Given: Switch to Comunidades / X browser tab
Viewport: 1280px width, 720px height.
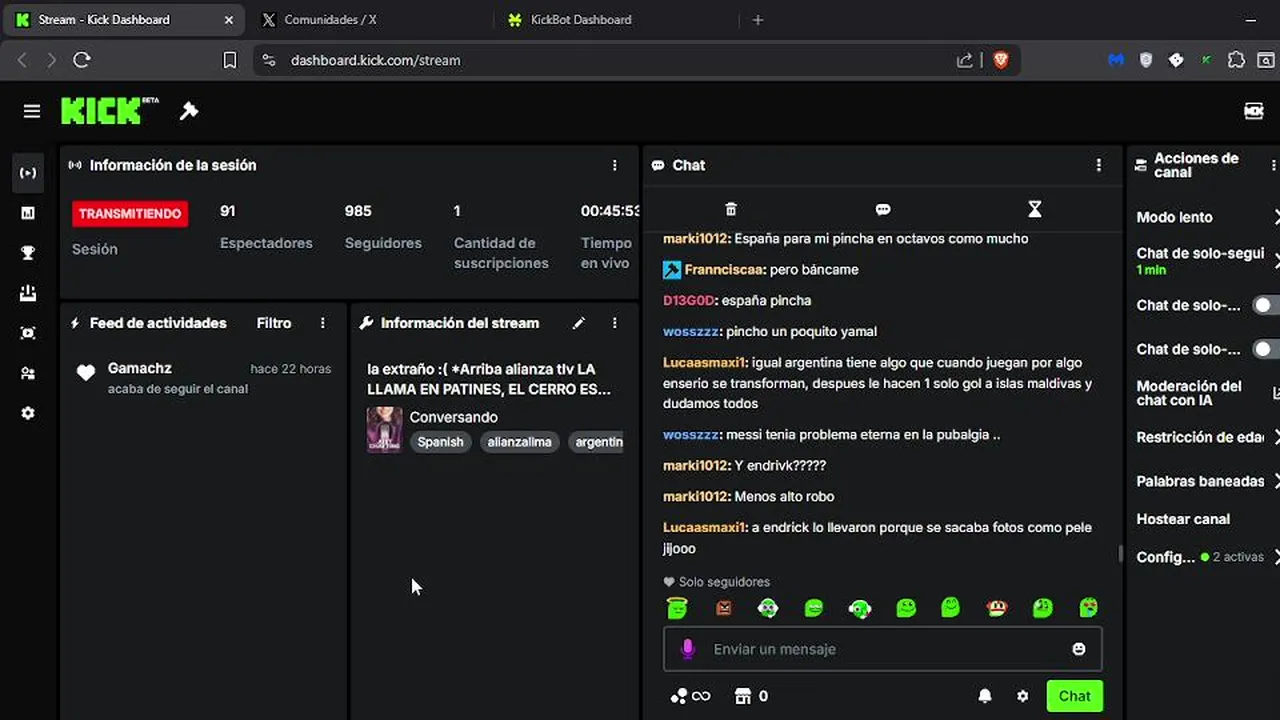Looking at the screenshot, I should coord(370,20).
